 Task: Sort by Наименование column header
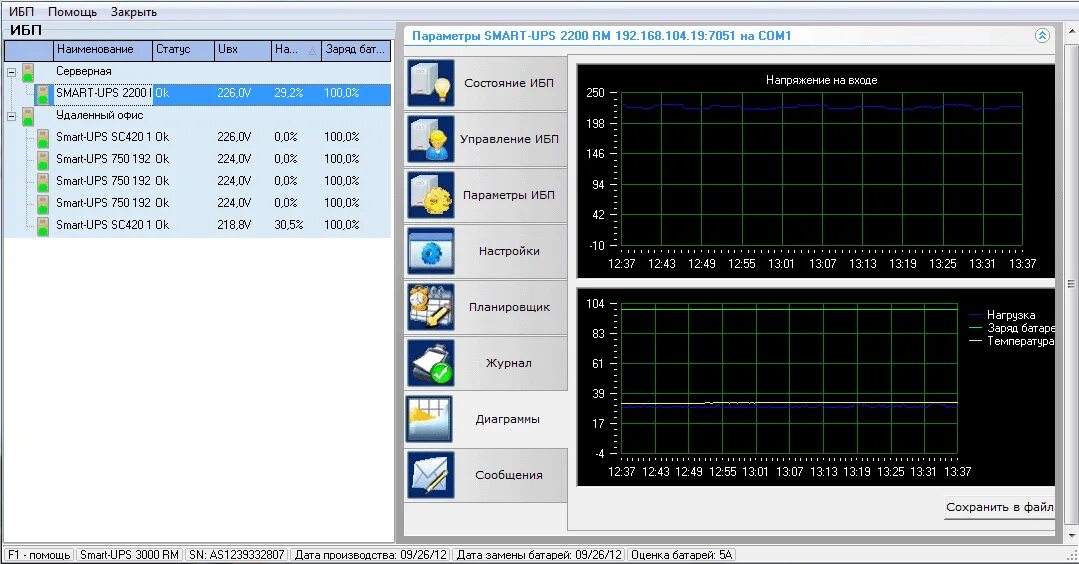[103, 50]
